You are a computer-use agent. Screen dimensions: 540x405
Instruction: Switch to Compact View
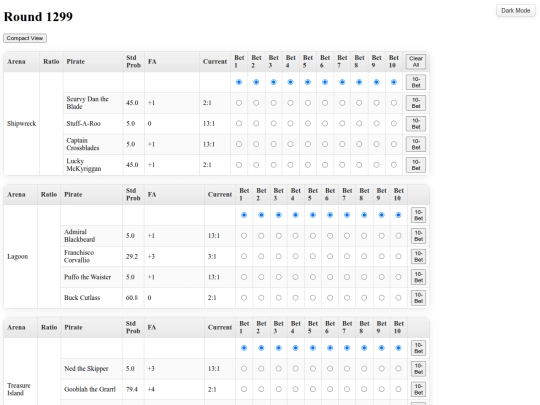[x=25, y=38]
